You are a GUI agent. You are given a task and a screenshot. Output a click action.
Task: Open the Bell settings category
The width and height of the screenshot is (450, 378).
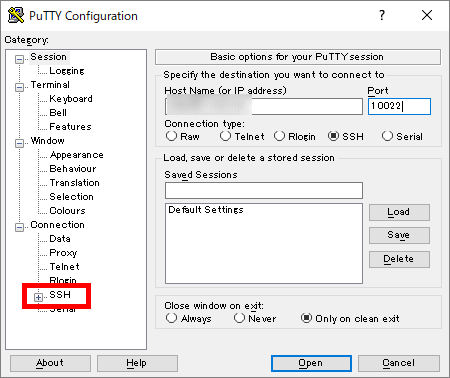pos(58,113)
